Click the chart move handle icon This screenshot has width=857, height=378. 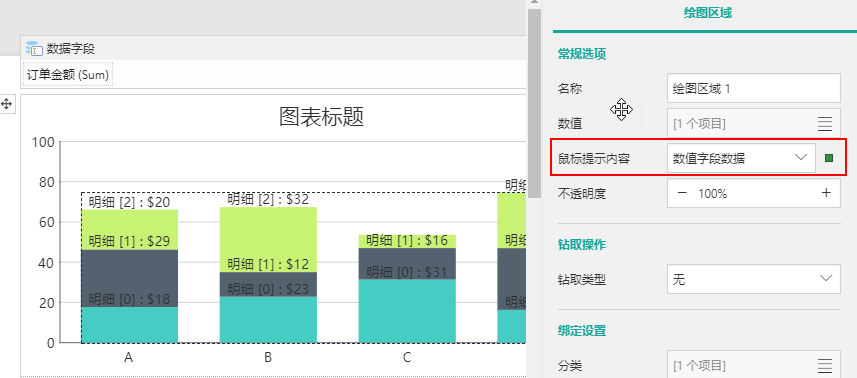click(x=7, y=104)
